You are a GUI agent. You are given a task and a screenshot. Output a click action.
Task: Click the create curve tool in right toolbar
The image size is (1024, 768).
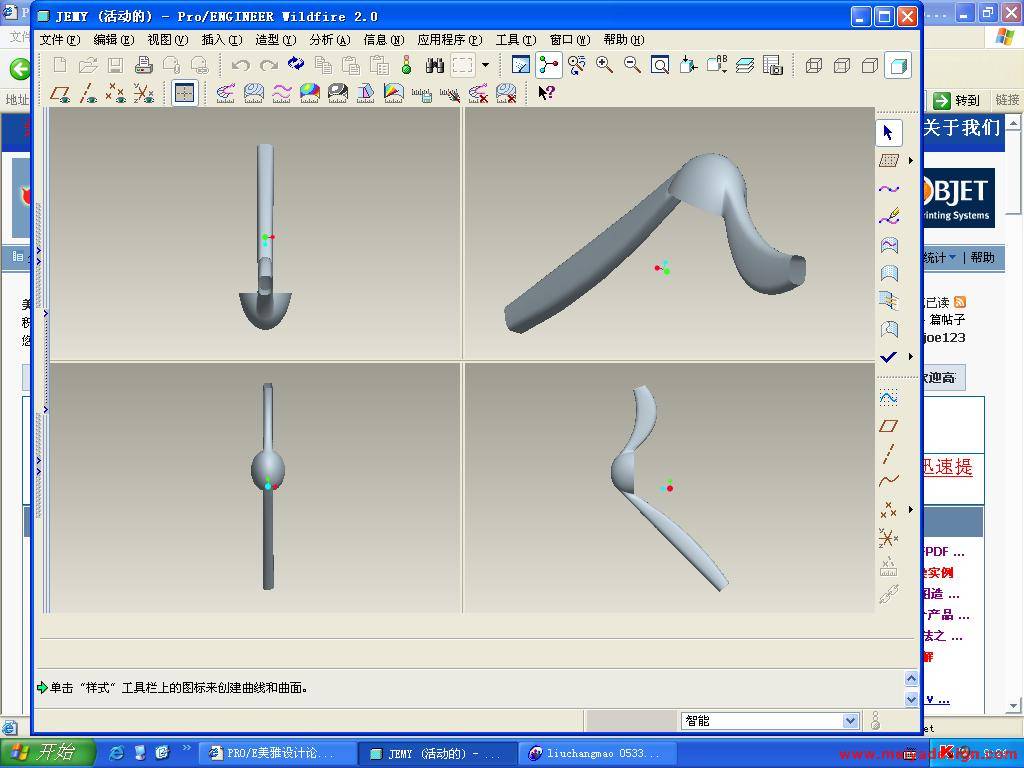point(888,189)
